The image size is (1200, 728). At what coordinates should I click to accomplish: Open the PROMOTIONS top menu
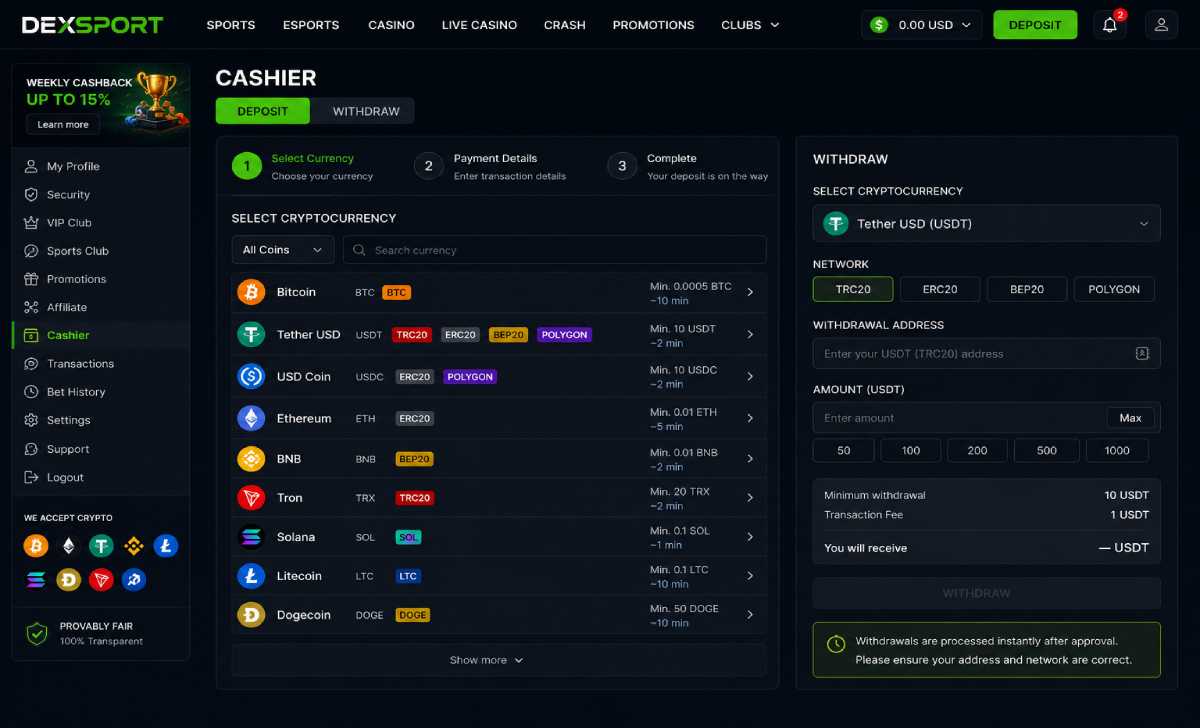(x=653, y=25)
